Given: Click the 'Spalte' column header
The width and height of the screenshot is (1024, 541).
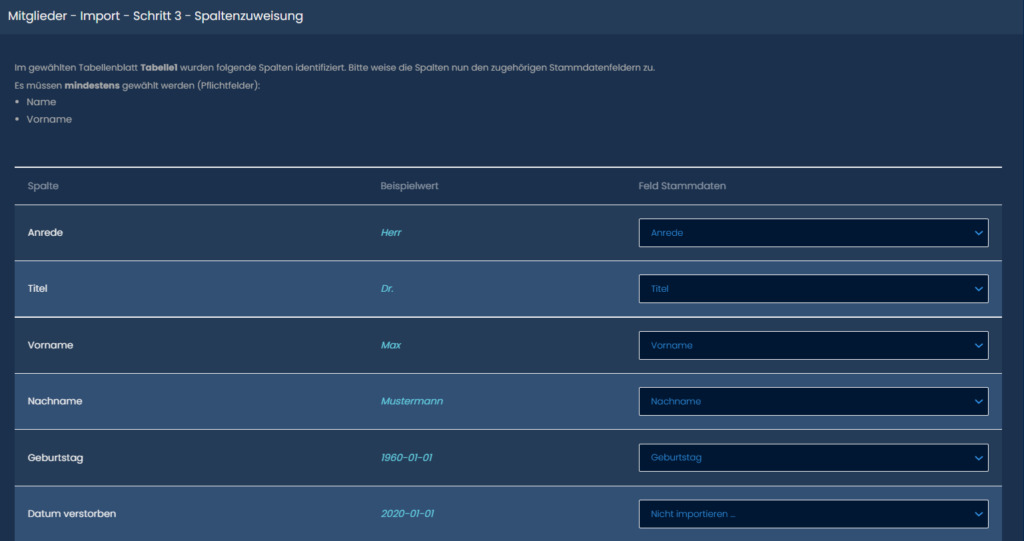Looking at the screenshot, I should [x=43, y=187].
